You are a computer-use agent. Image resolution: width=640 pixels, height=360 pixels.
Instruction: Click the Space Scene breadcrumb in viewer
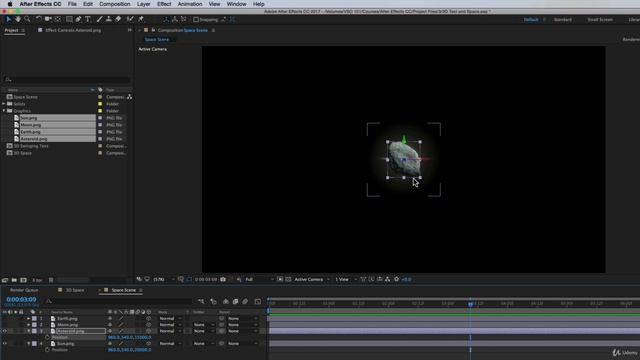[x=157, y=40]
